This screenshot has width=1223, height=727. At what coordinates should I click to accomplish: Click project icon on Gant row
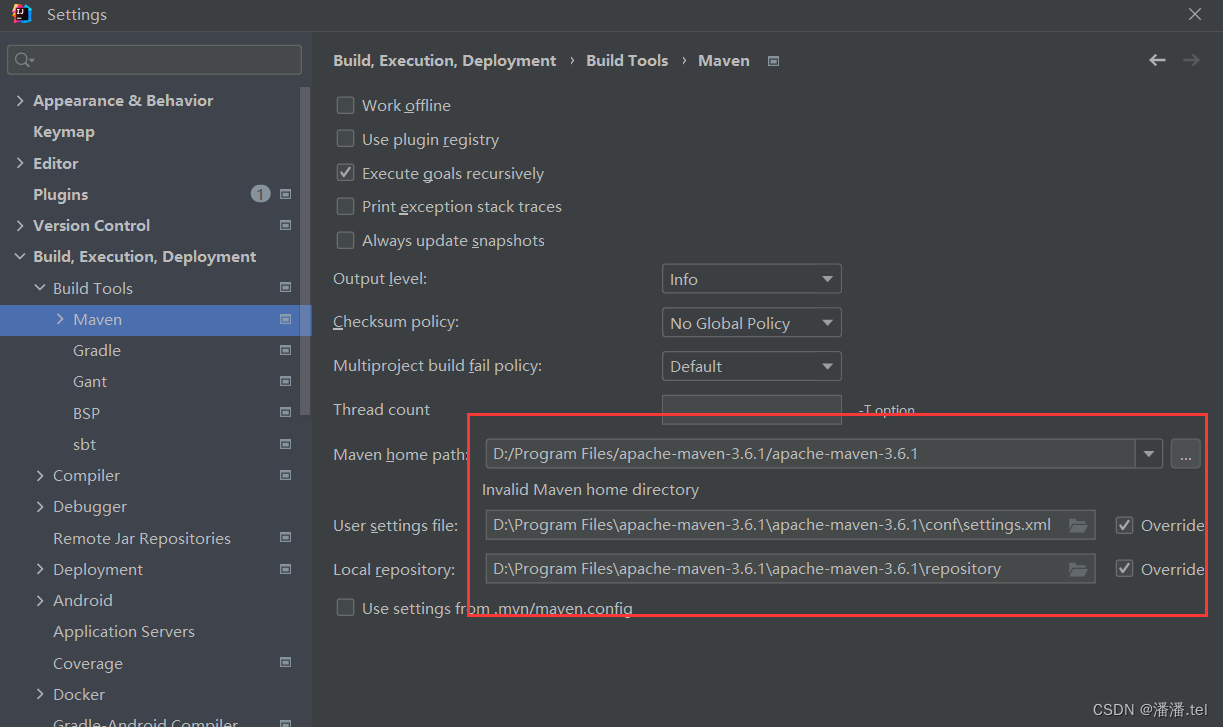coord(285,381)
